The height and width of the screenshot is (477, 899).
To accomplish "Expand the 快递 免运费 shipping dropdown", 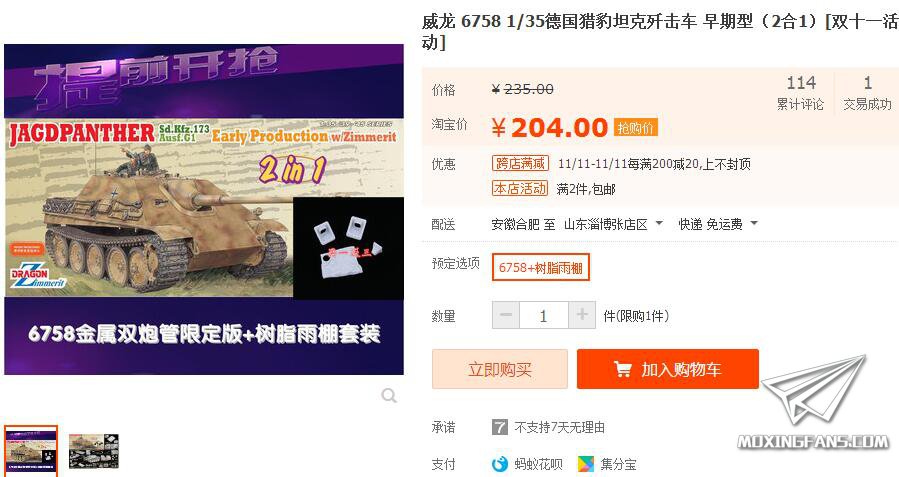I will tap(718, 224).
